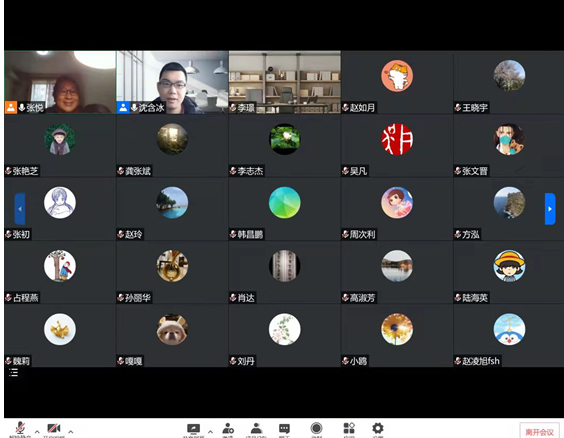
Task: Unmute the microphone in the bottom toolbar
Action: (x=20, y=429)
